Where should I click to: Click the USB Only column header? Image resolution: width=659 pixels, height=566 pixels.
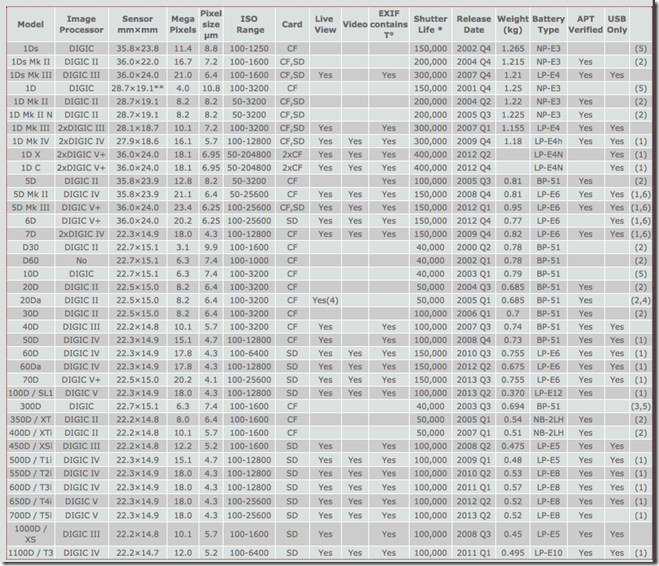pyautogui.click(x=617, y=24)
